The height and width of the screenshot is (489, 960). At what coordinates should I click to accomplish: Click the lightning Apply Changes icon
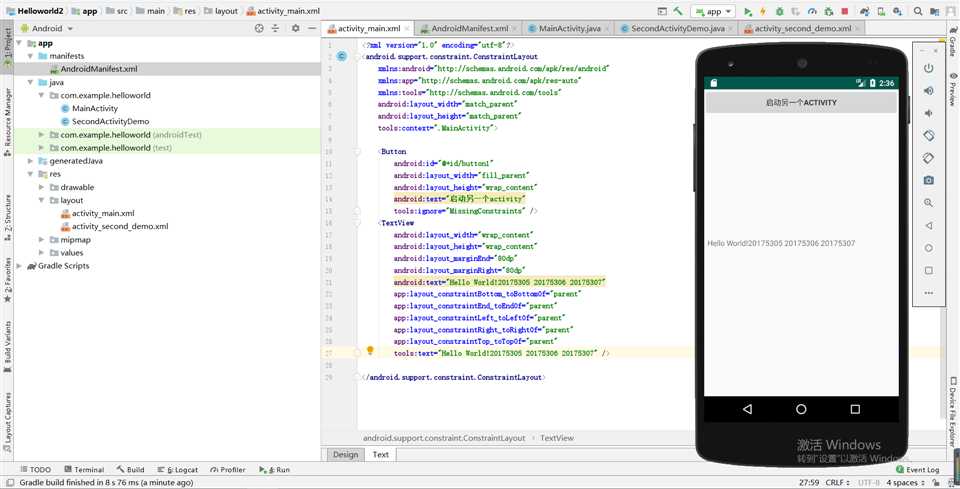[x=763, y=11]
